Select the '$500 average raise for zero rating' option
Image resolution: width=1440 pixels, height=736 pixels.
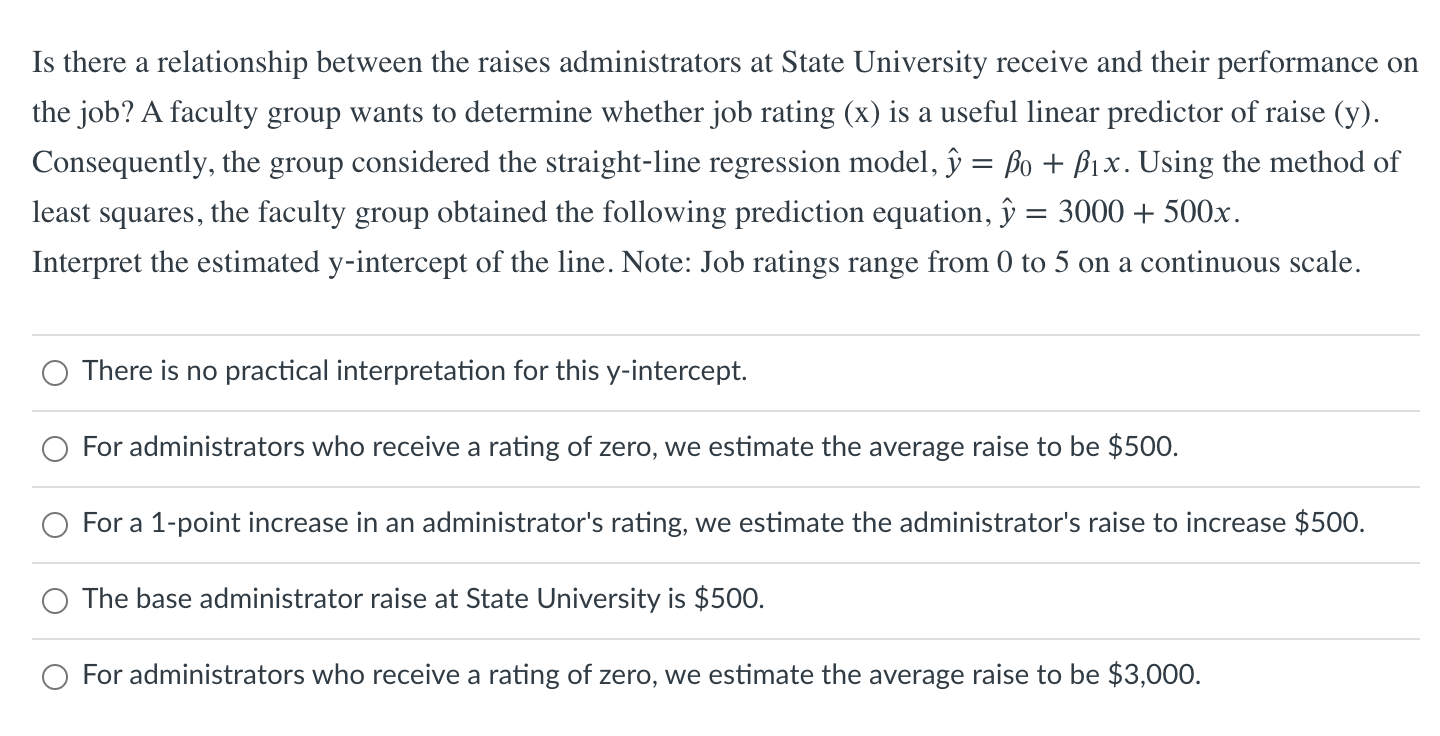coord(55,449)
